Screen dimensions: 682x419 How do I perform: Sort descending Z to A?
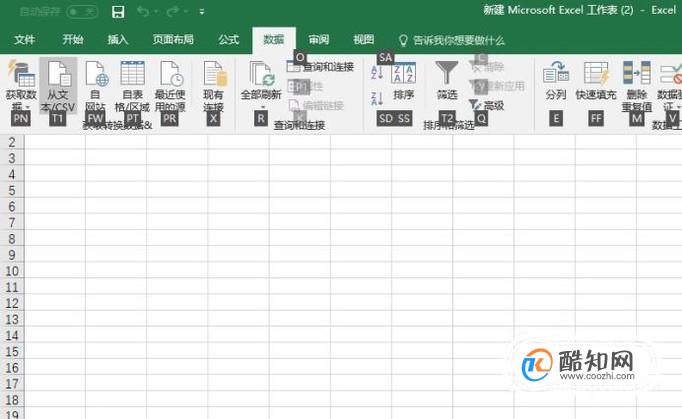pyautogui.click(x=377, y=98)
